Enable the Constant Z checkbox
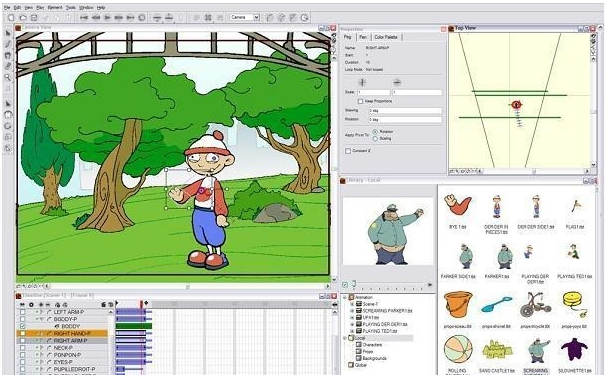The height and width of the screenshot is (375, 608). [348, 151]
